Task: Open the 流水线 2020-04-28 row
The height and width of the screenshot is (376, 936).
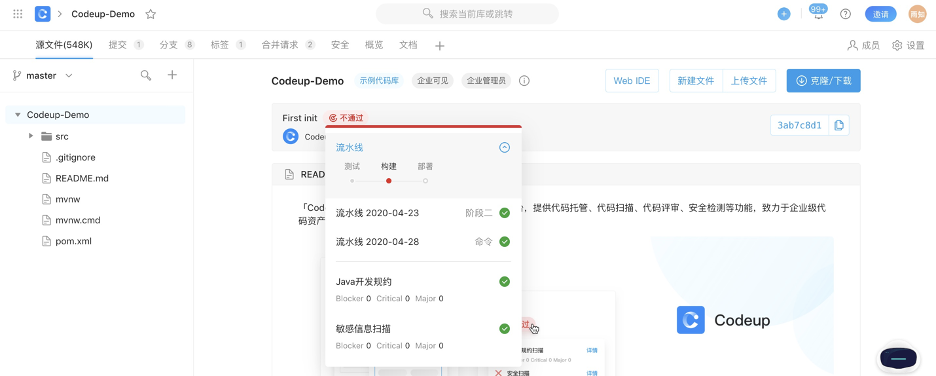Action: (423, 242)
